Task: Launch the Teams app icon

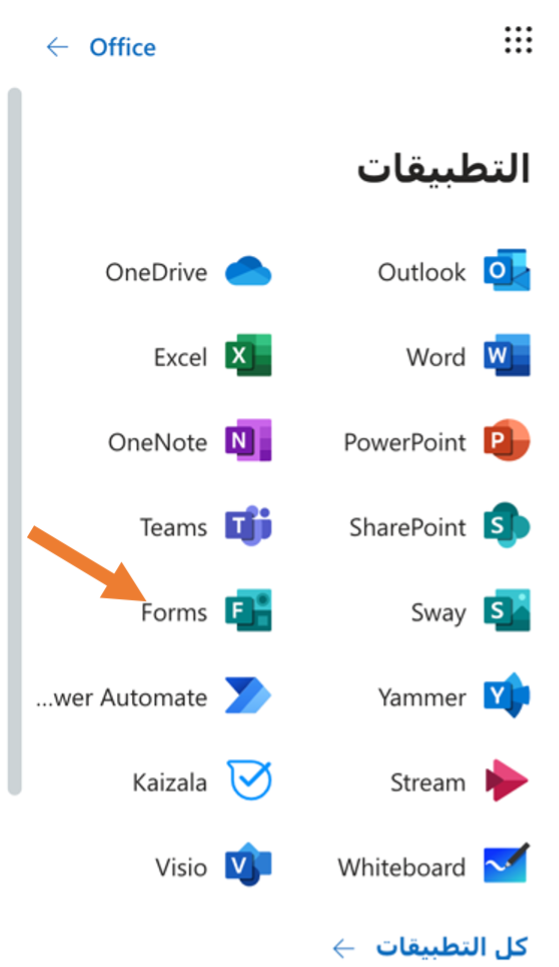Action: (x=248, y=526)
